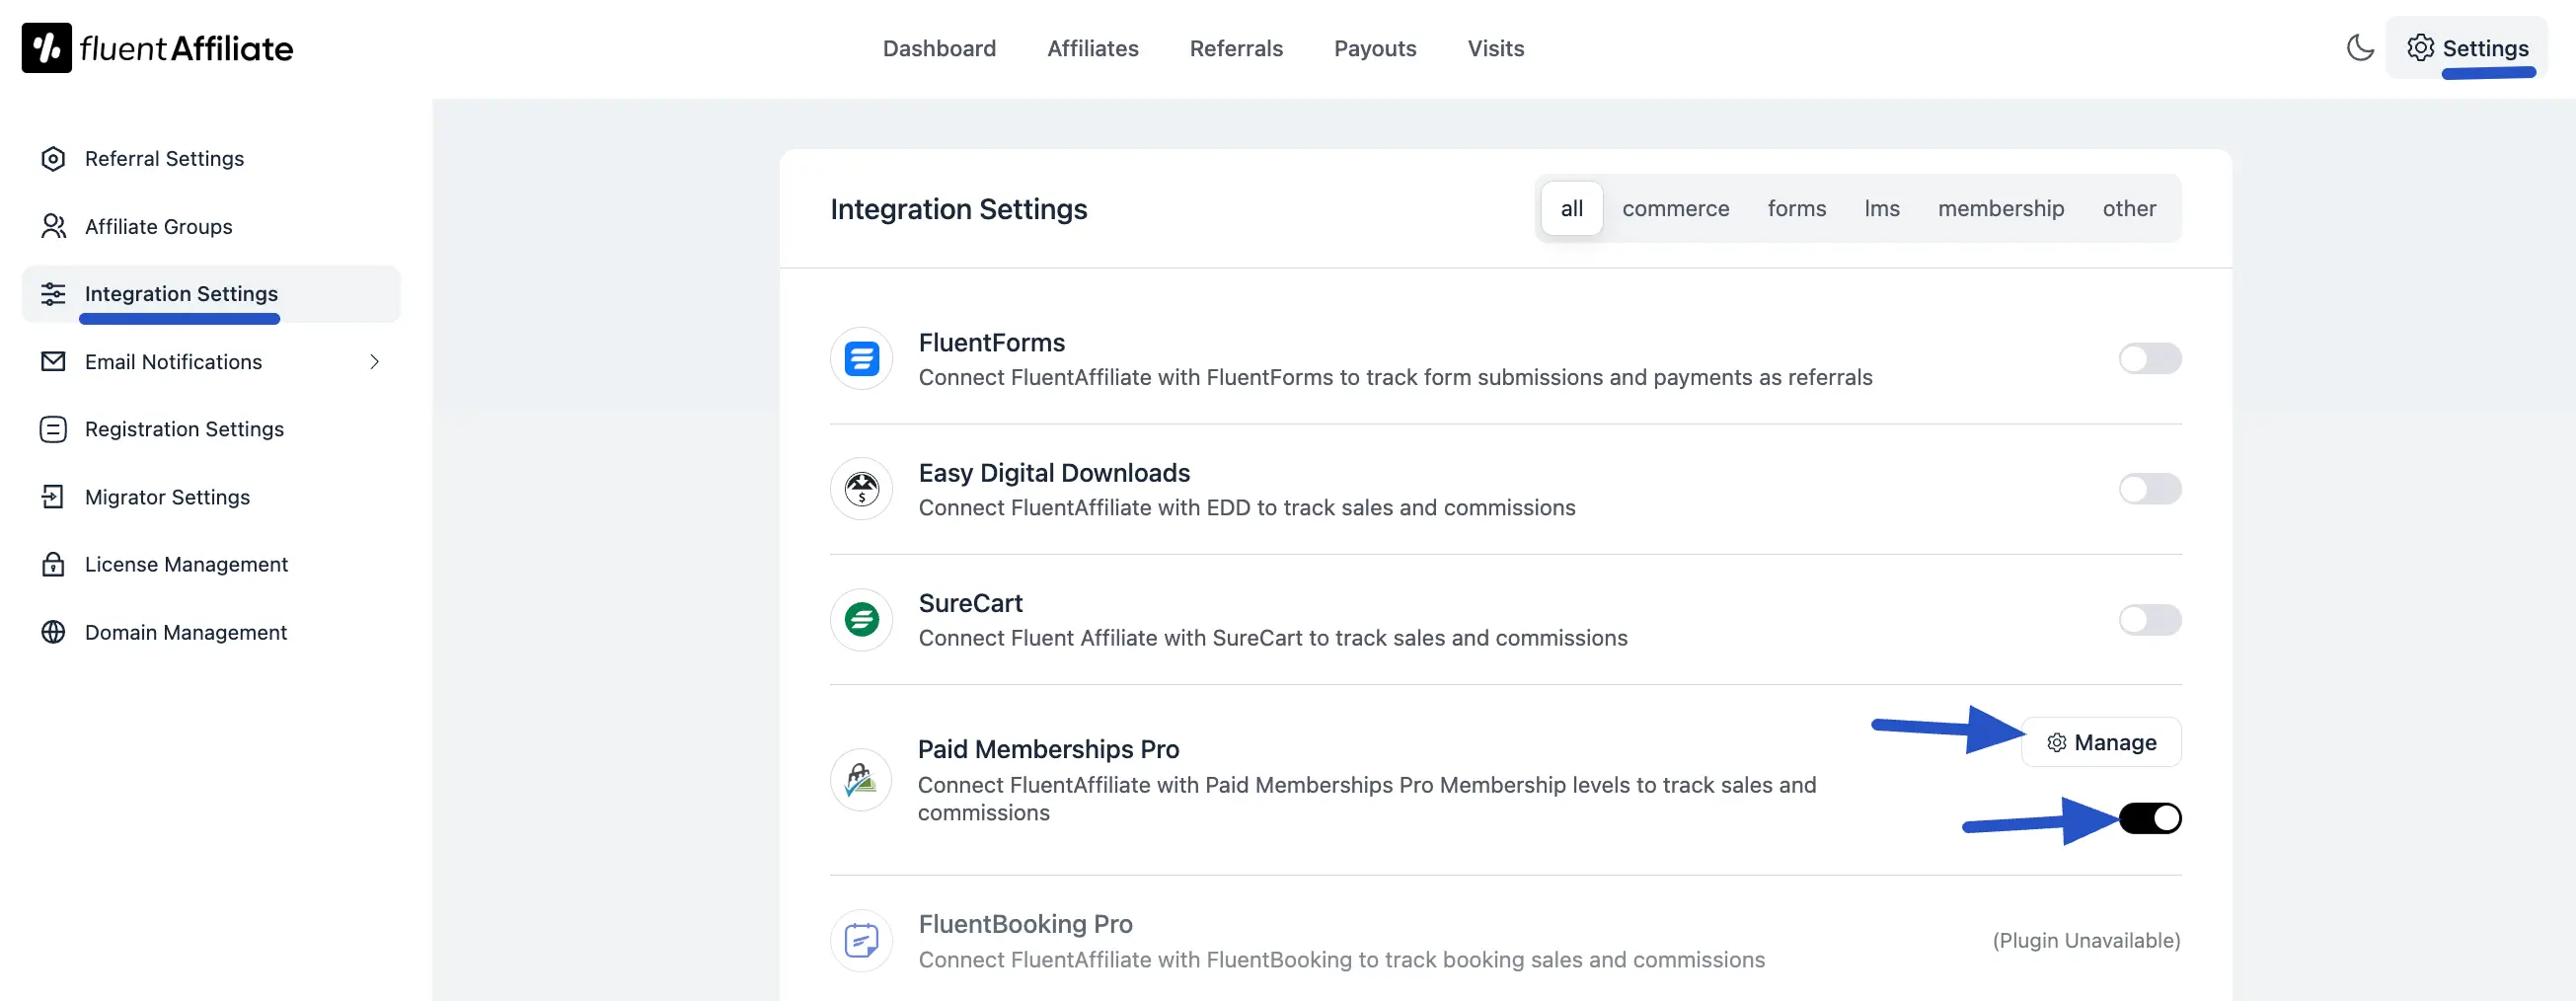Viewport: 2576px width, 1001px height.
Task: Navigate to the Payouts page
Action: point(1375,48)
